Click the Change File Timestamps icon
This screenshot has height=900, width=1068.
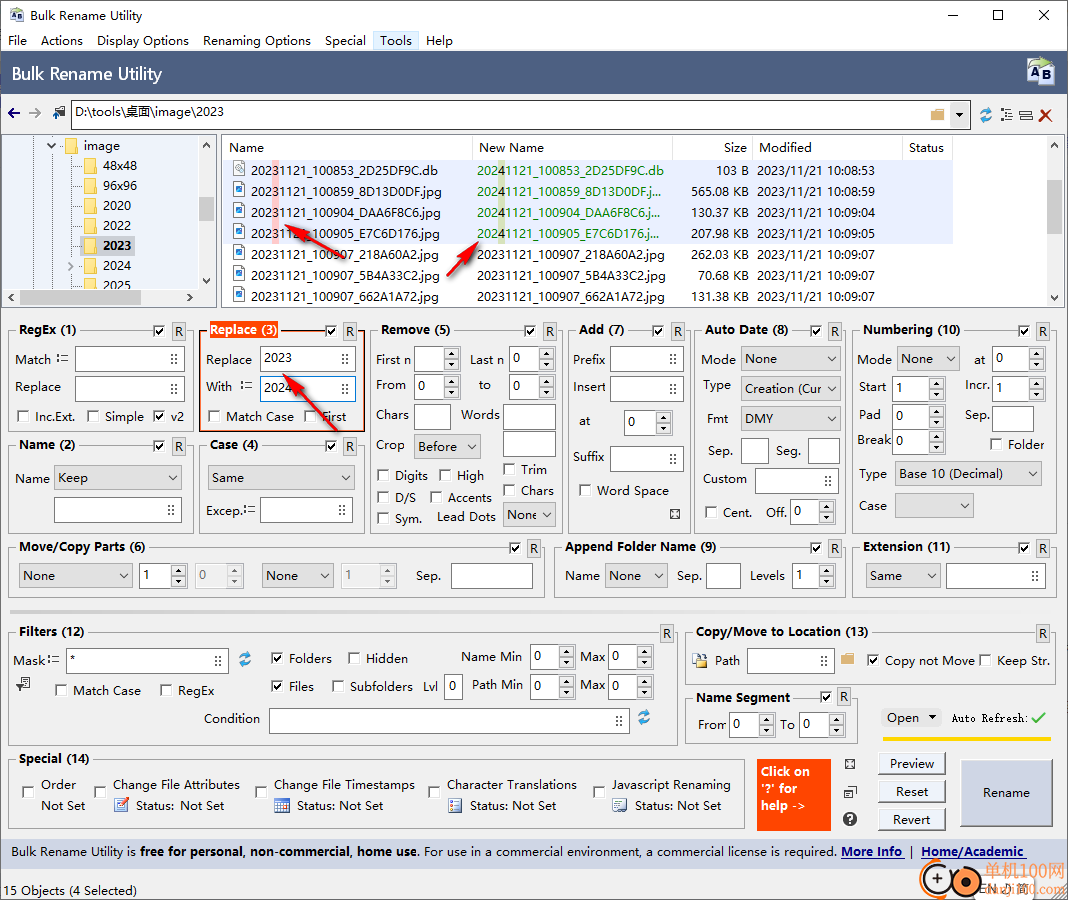coord(282,805)
